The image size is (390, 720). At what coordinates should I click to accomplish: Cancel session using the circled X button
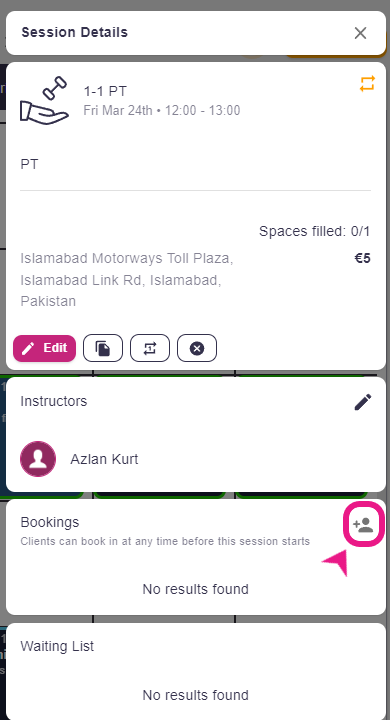coord(197,348)
